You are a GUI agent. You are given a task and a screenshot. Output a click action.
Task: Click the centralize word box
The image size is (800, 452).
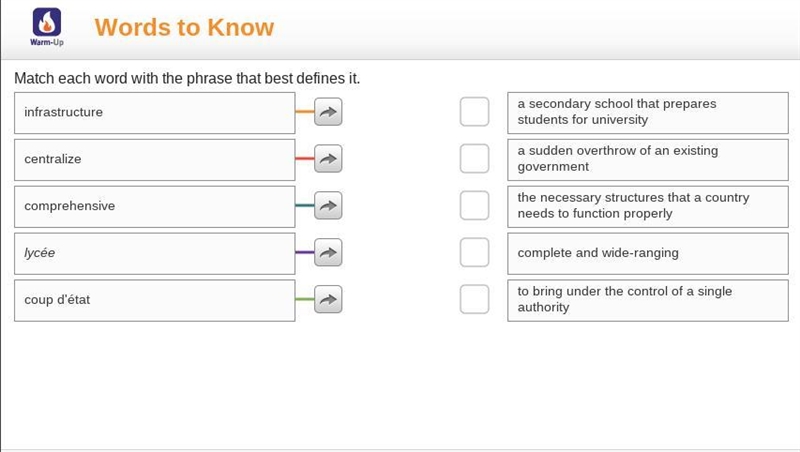coord(155,160)
